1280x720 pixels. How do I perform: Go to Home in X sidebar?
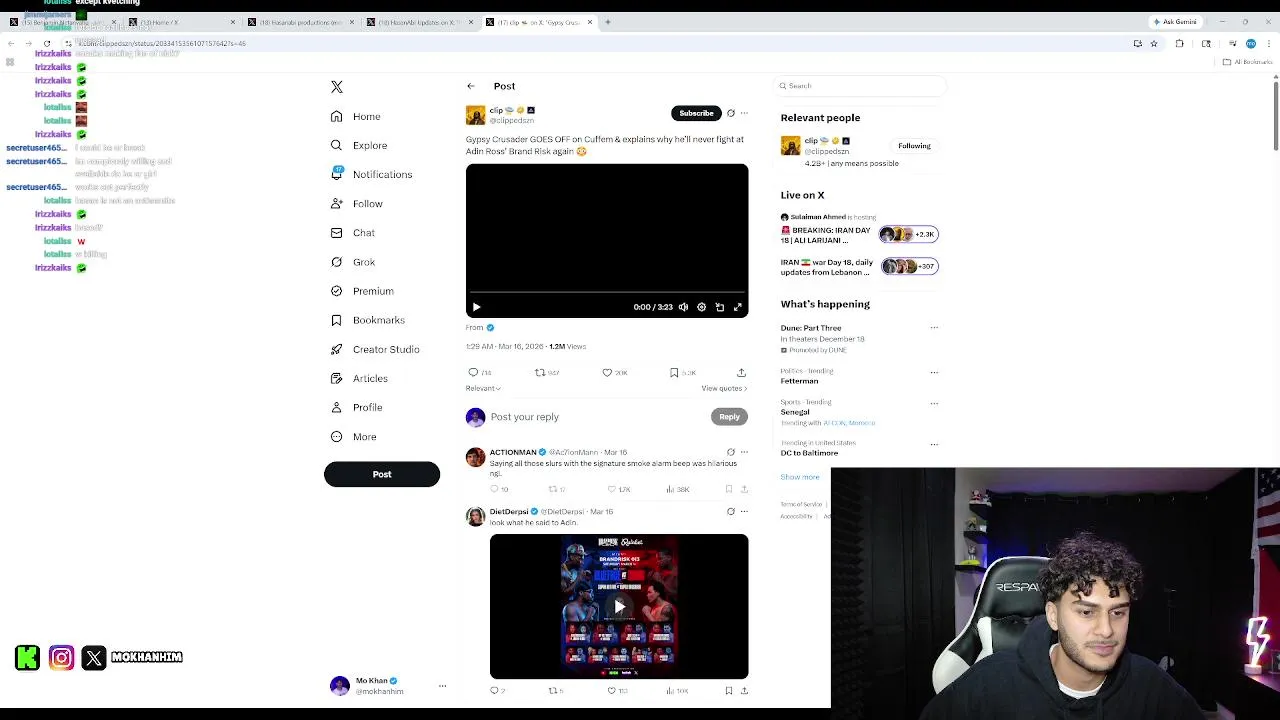click(x=356, y=116)
